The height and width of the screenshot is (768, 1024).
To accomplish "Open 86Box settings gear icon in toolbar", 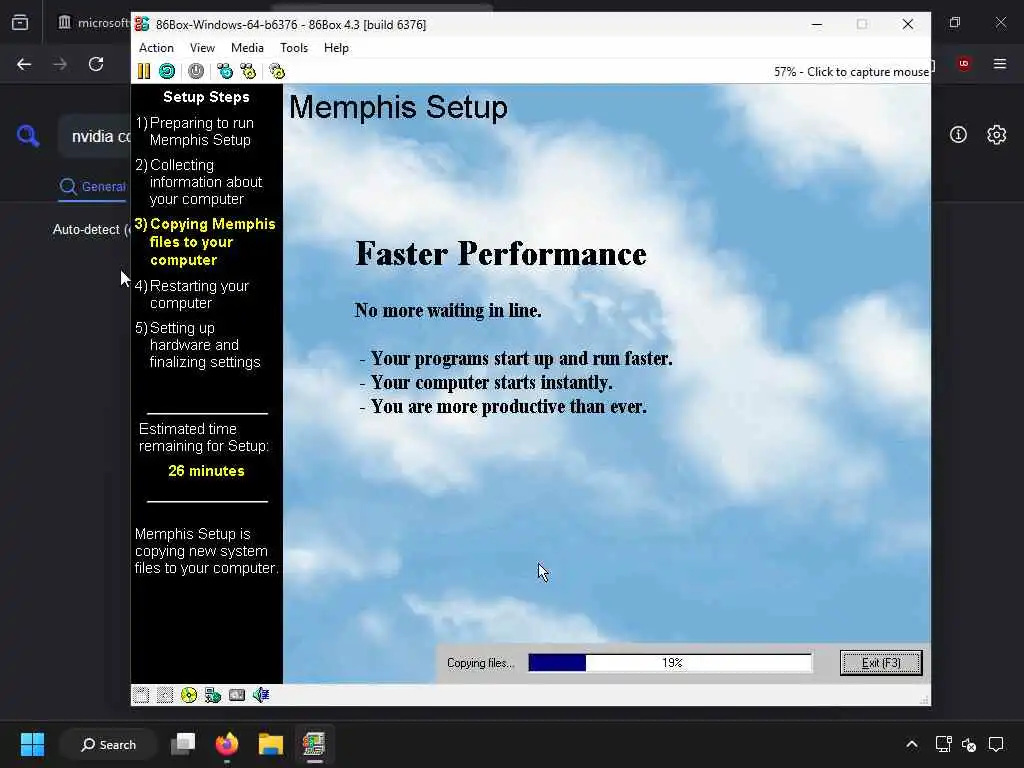I will point(277,71).
